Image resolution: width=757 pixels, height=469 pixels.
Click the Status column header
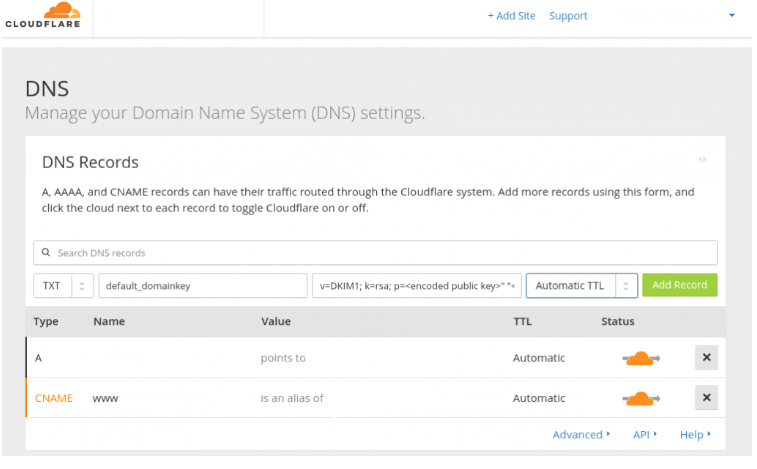[x=618, y=321]
